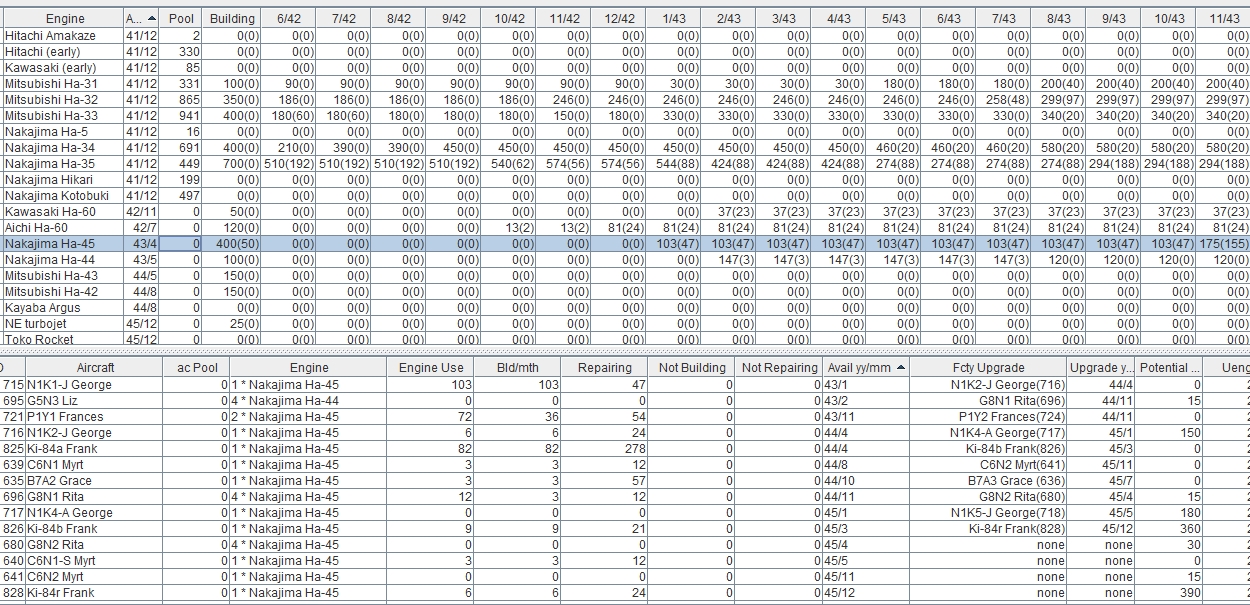Sort by the Aircraft column header
Image resolution: width=1250 pixels, height=605 pixels.
[x=95, y=368]
